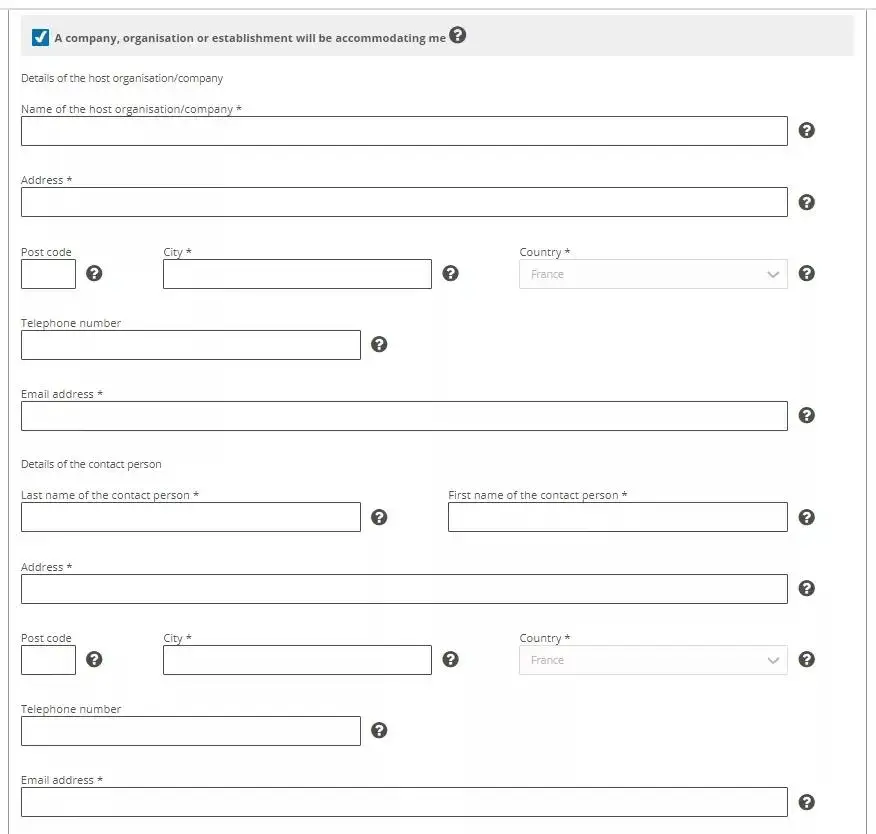The image size is (876, 834).
Task: Click the host organisation Telephone number field
Action: (190, 345)
